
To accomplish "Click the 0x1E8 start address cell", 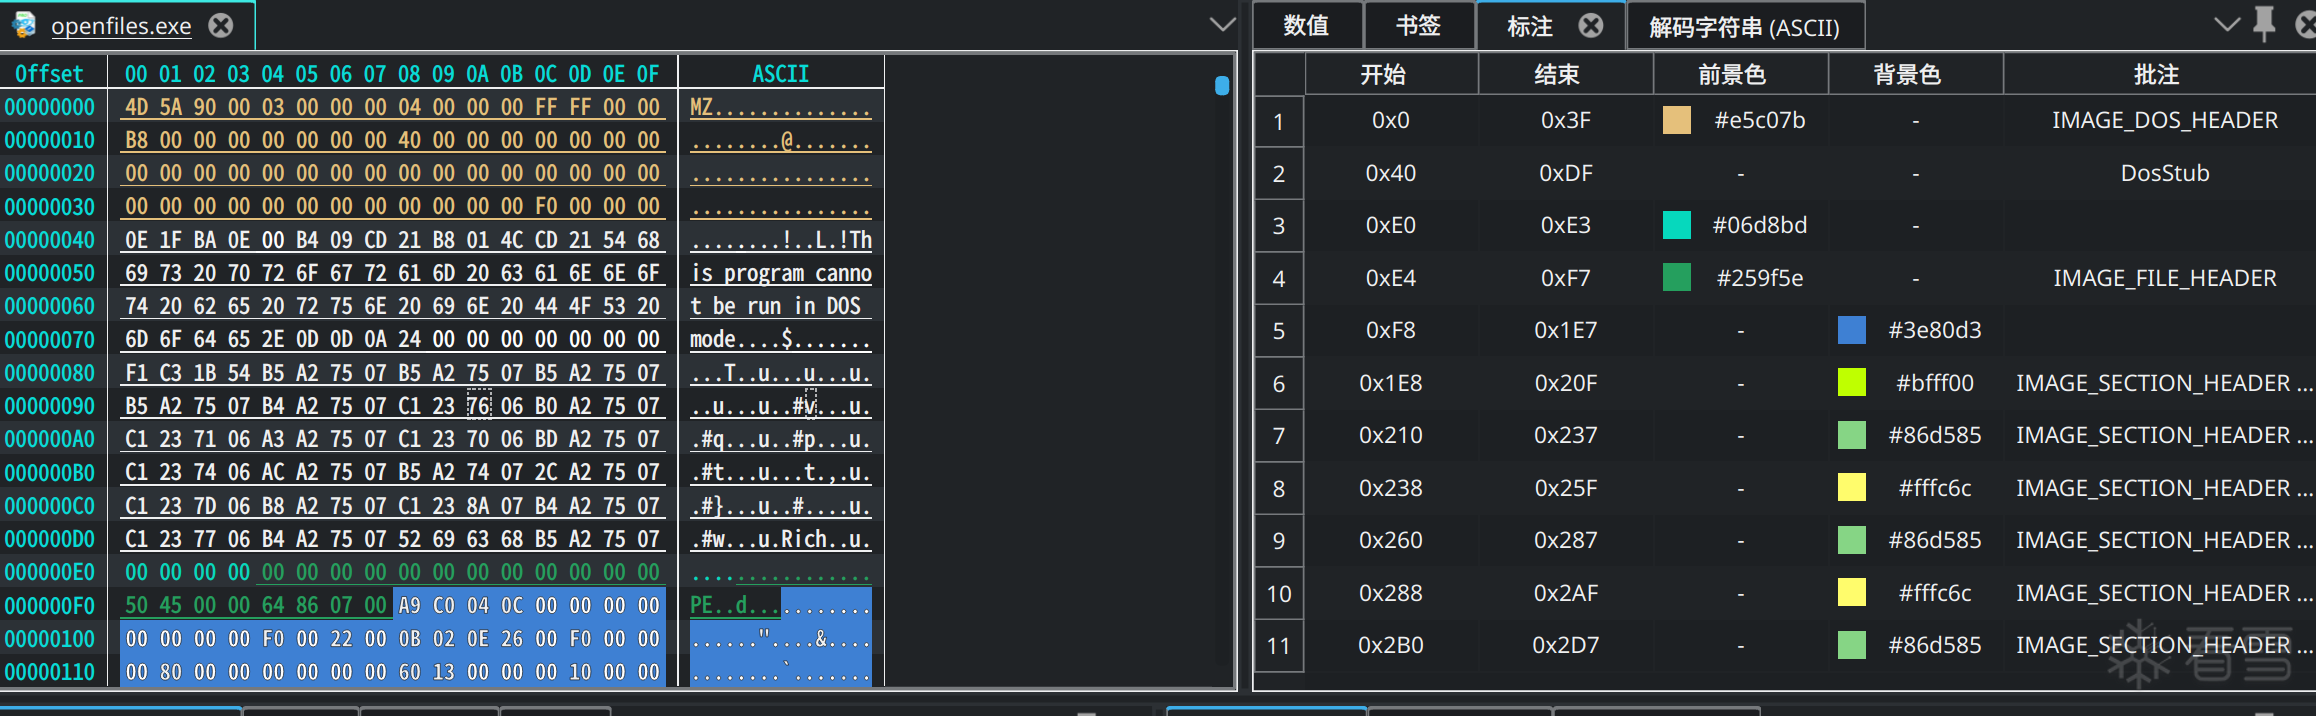I will 1391,383.
